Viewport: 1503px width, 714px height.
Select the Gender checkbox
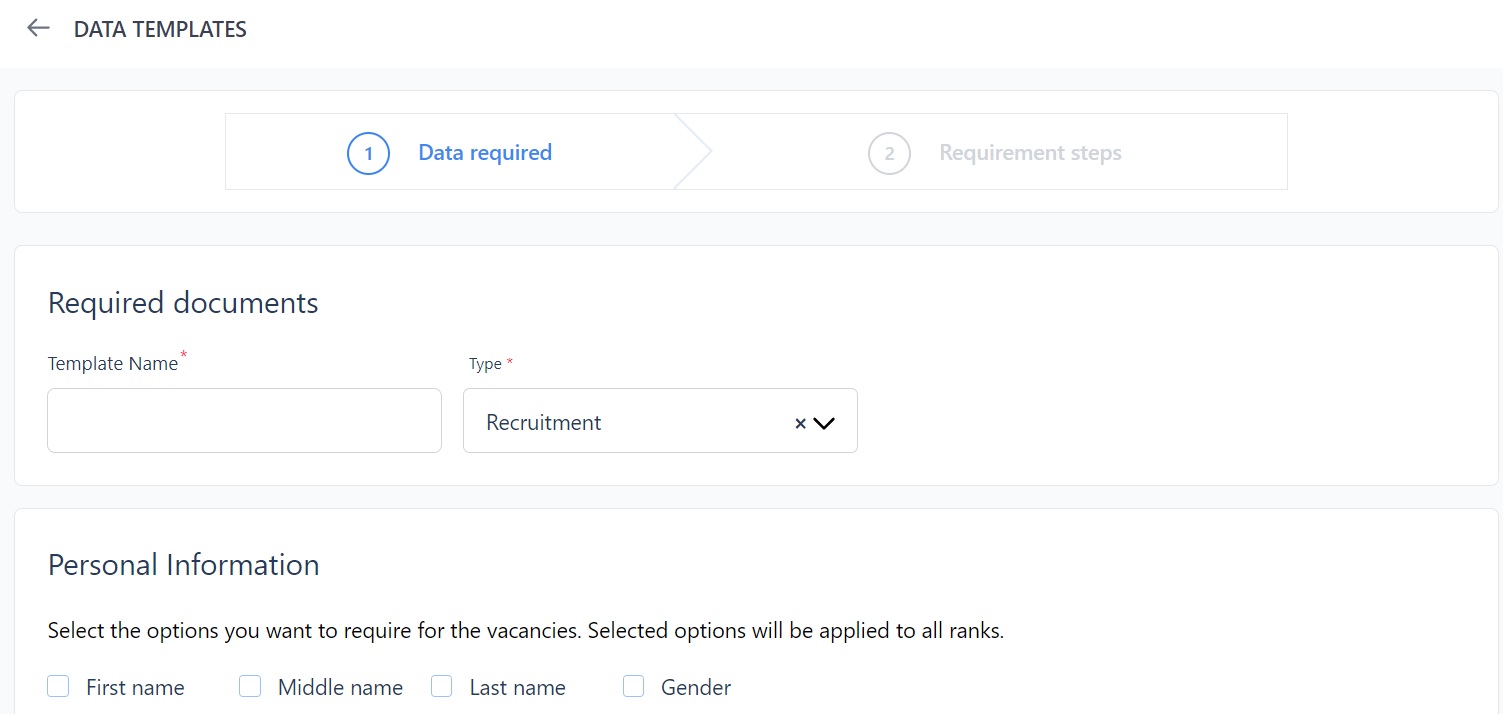634,686
